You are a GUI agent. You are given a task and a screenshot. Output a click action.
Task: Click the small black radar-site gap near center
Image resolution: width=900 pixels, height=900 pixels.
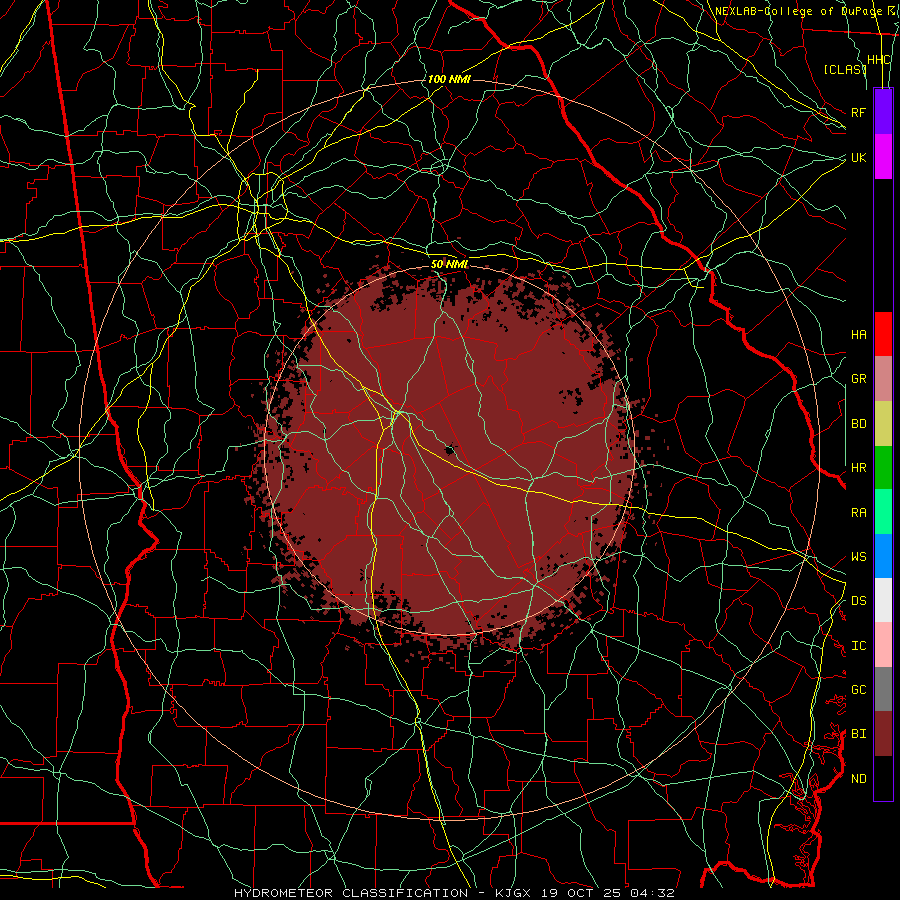[449, 449]
